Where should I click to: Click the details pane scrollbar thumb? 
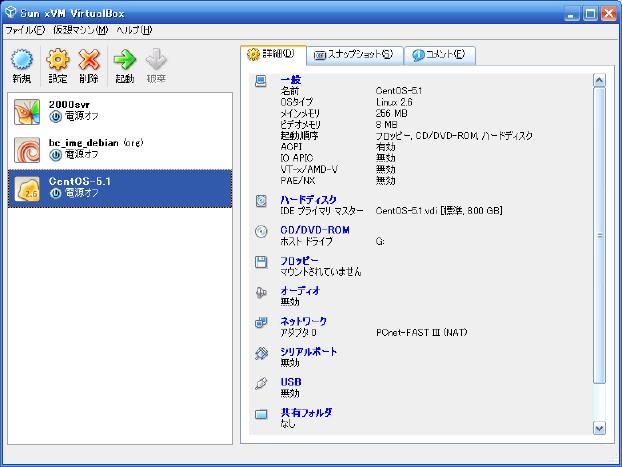(599, 235)
